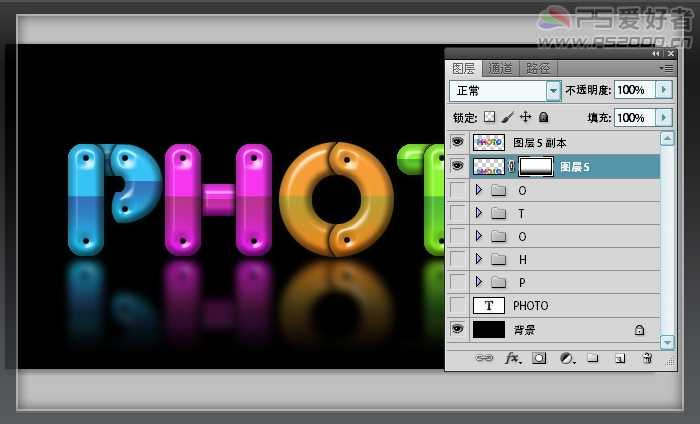This screenshot has width=700, height=424.
Task: Click folder icon of T group
Action: point(499,214)
